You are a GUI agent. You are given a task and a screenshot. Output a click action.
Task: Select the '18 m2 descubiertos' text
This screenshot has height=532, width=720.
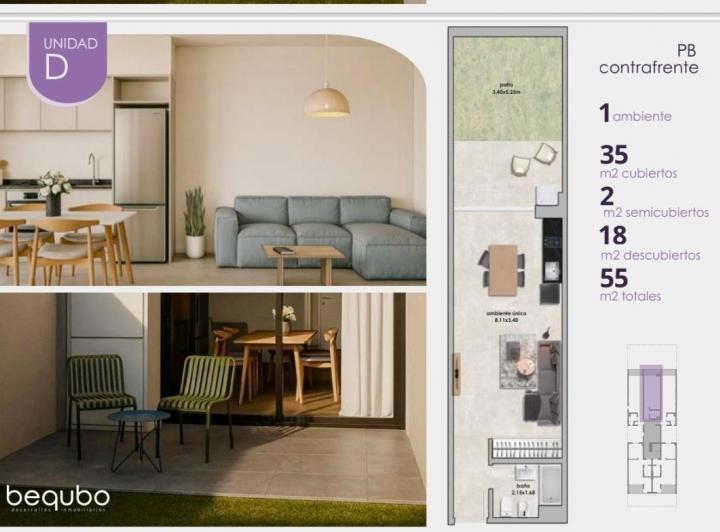coord(650,244)
